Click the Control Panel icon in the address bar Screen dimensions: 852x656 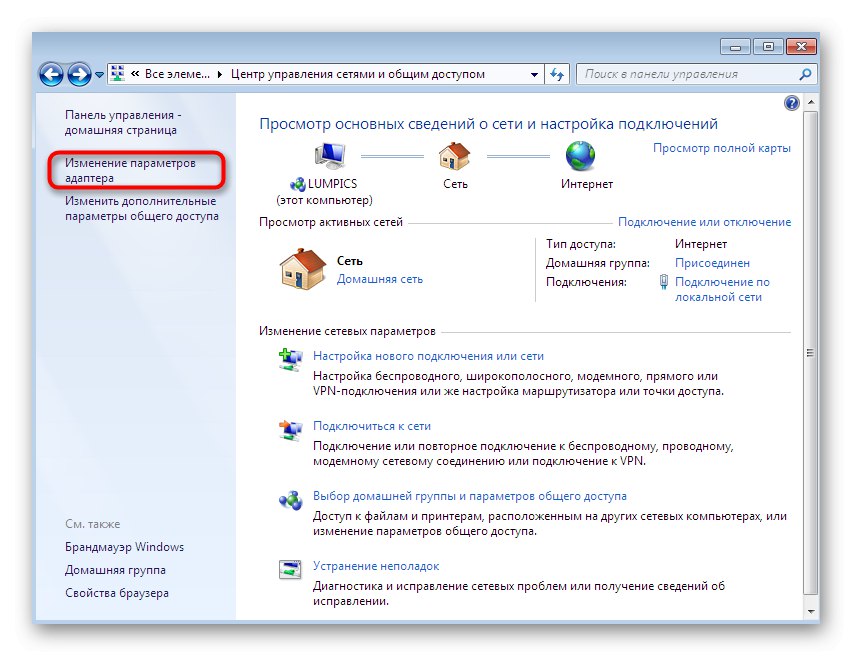(117, 73)
